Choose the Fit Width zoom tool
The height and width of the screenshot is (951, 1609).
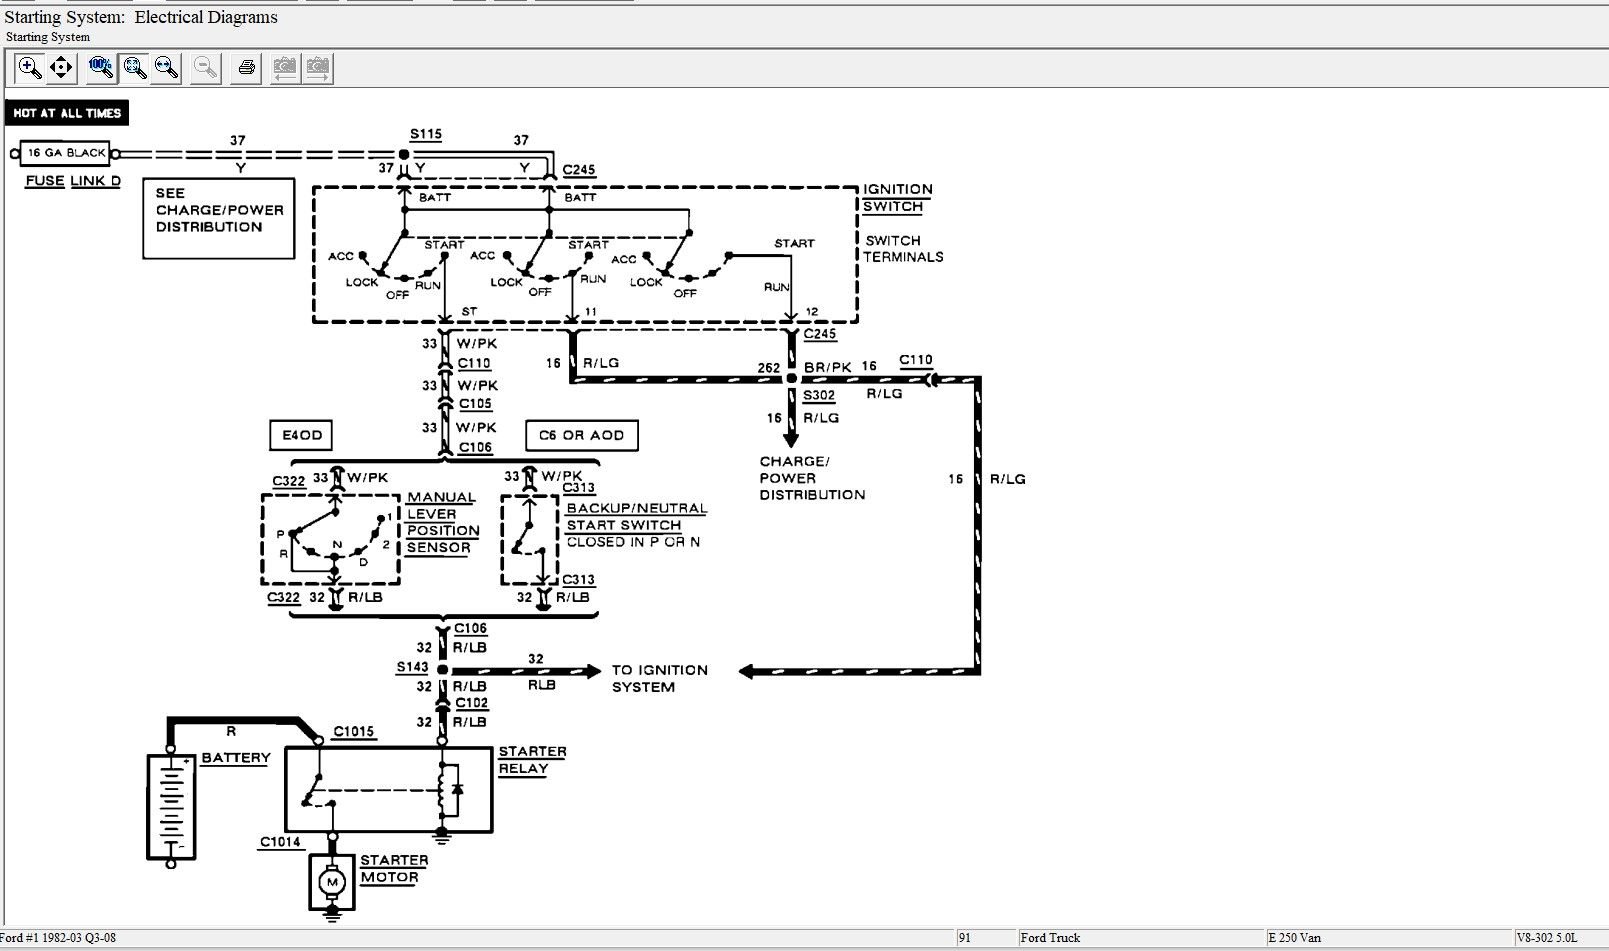pyautogui.click(x=166, y=68)
